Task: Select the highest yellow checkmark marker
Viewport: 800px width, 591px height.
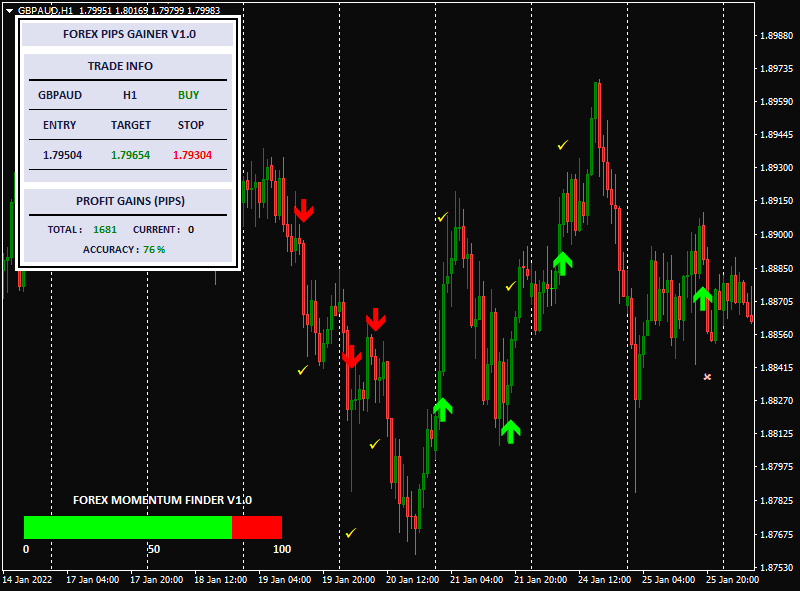Action: tap(563, 145)
